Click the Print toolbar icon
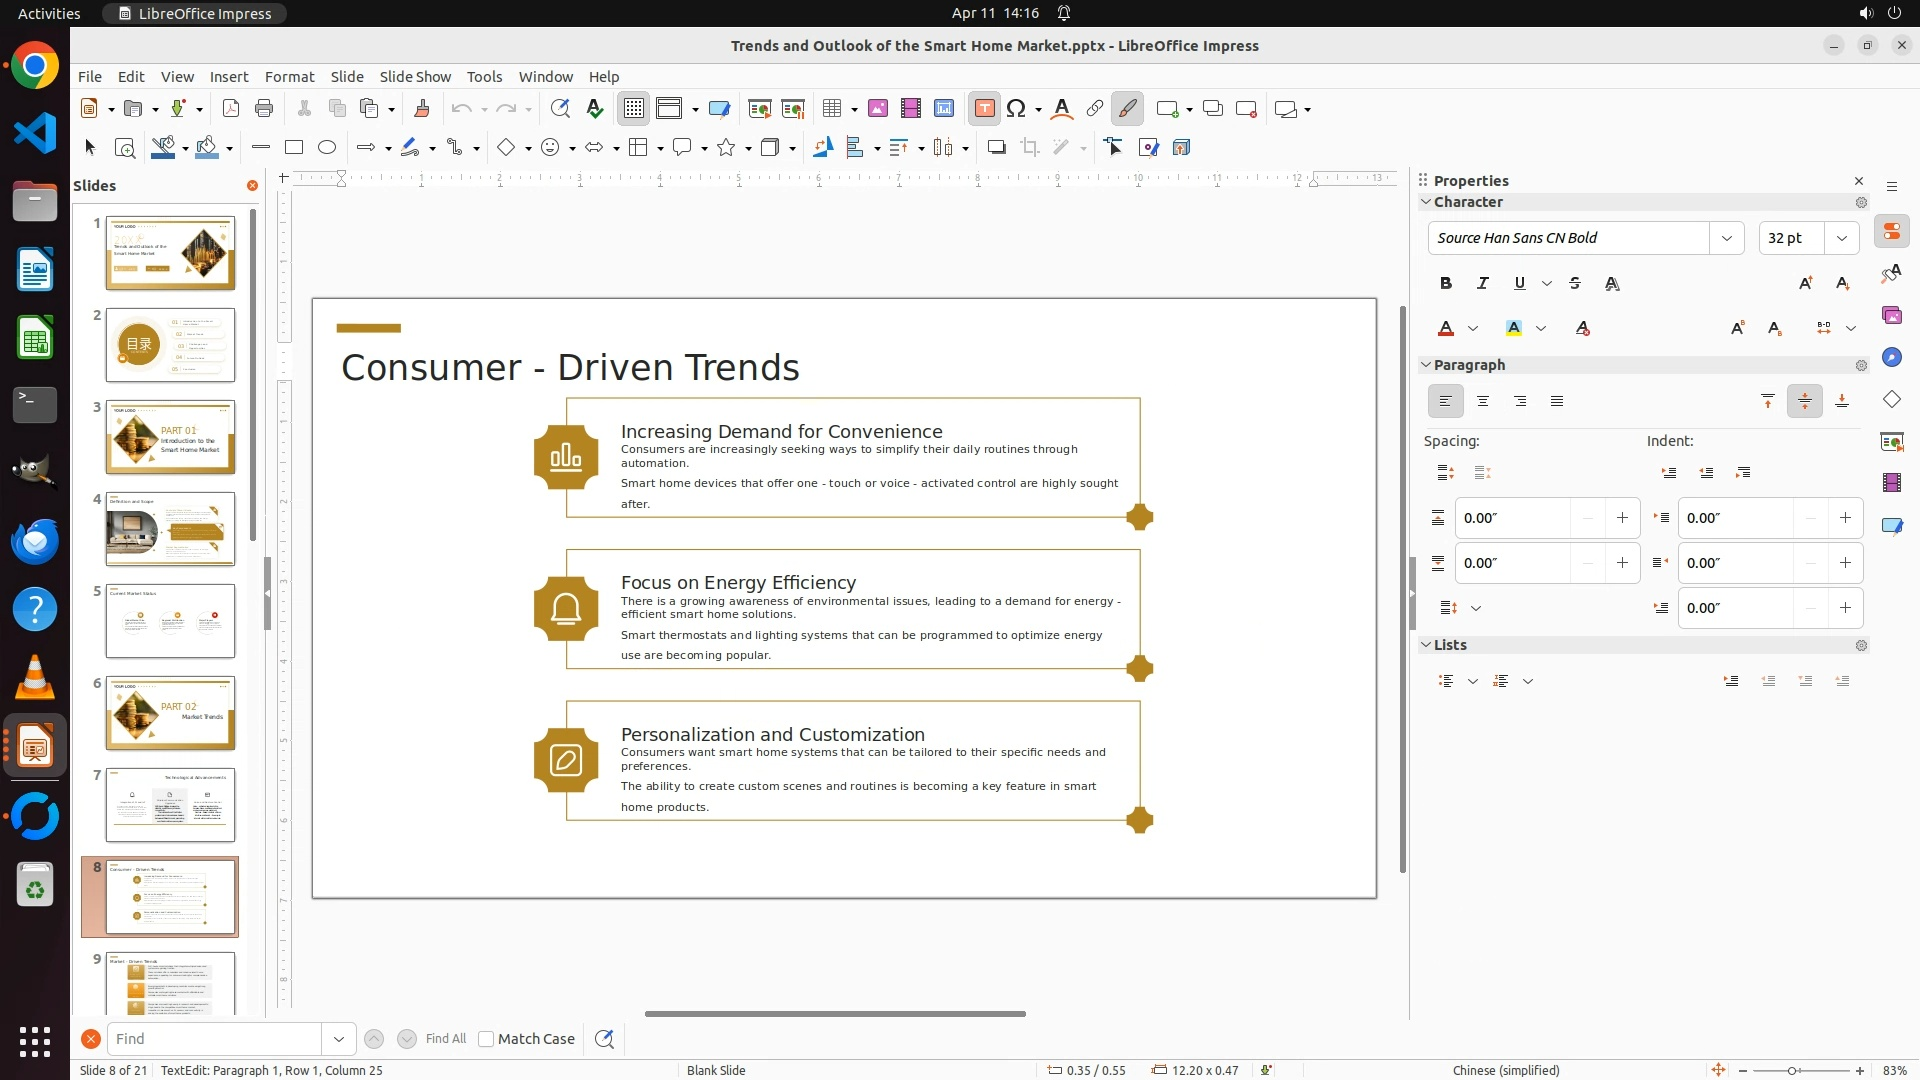Screen dimensions: 1920x1080 [264, 109]
